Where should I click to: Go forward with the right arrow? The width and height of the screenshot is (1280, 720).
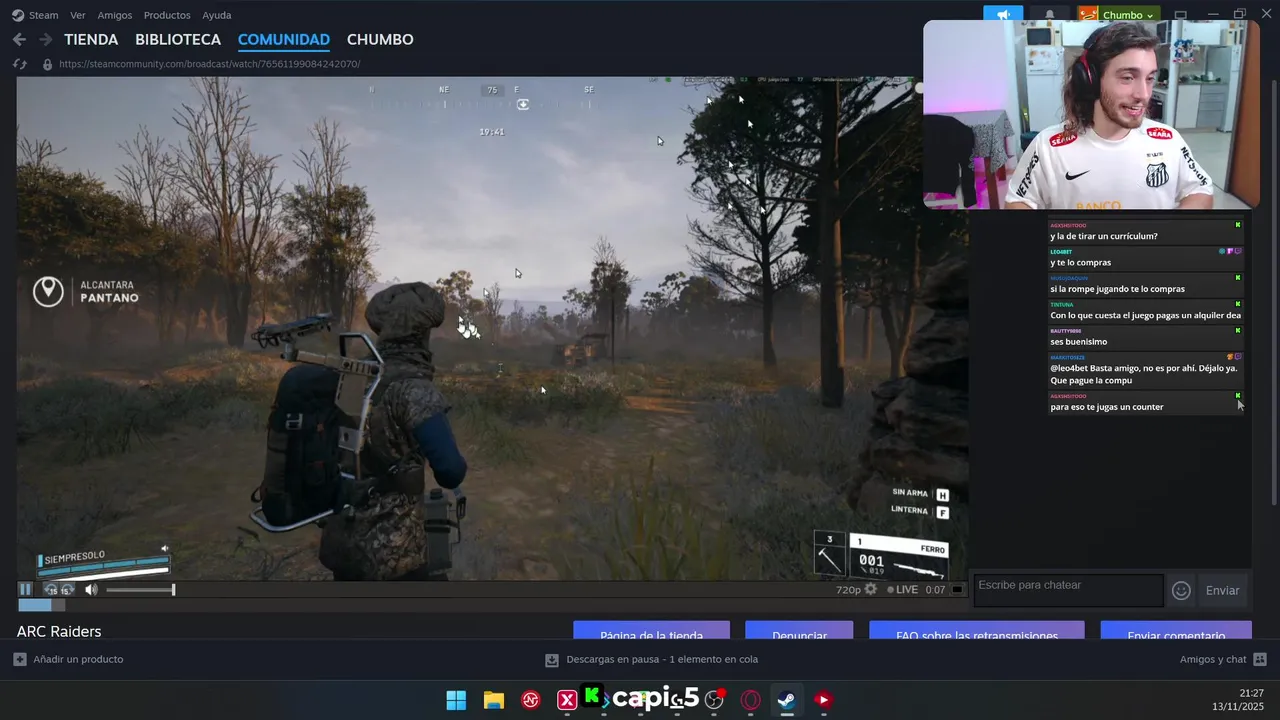coord(45,39)
